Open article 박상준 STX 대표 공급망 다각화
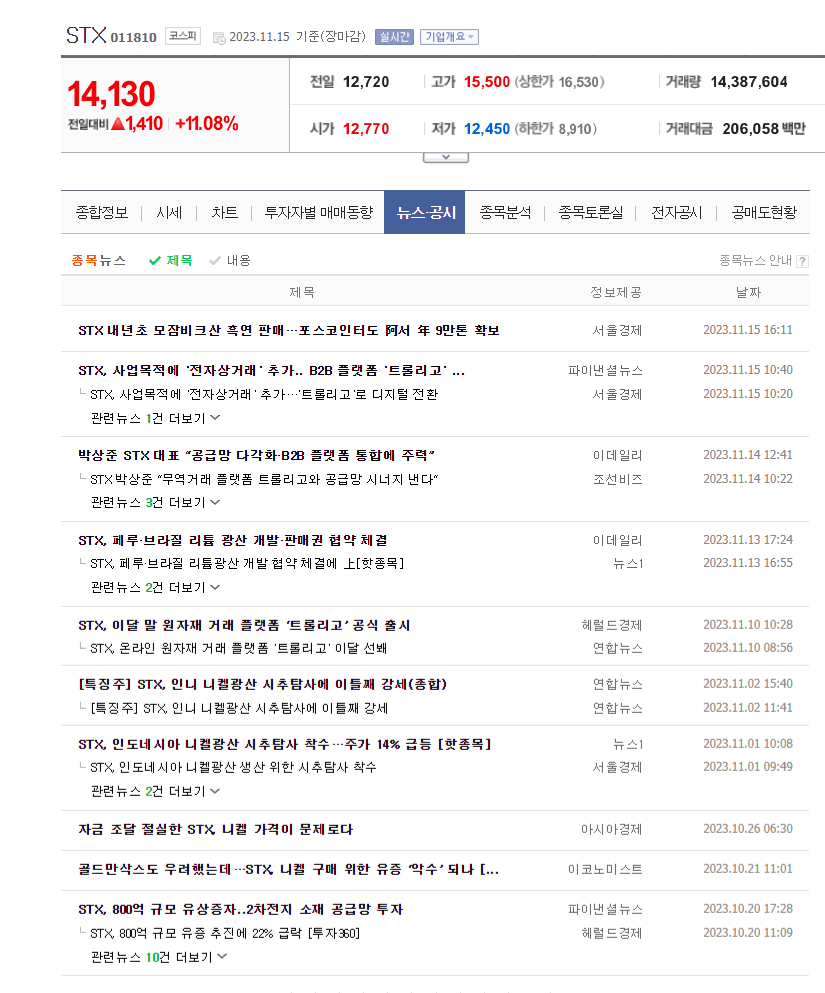 click(x=256, y=455)
